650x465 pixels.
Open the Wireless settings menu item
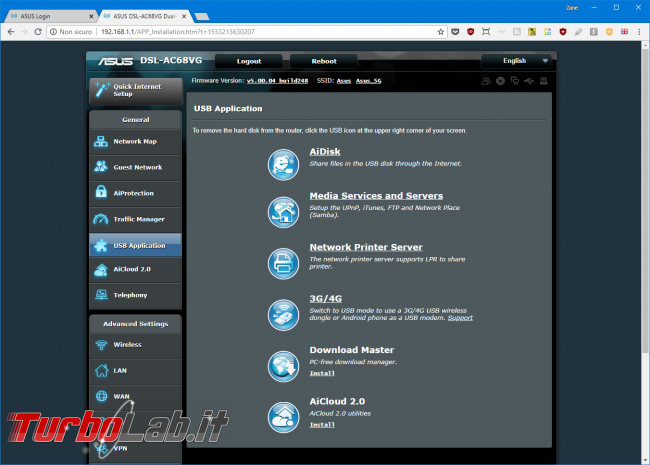pos(135,345)
